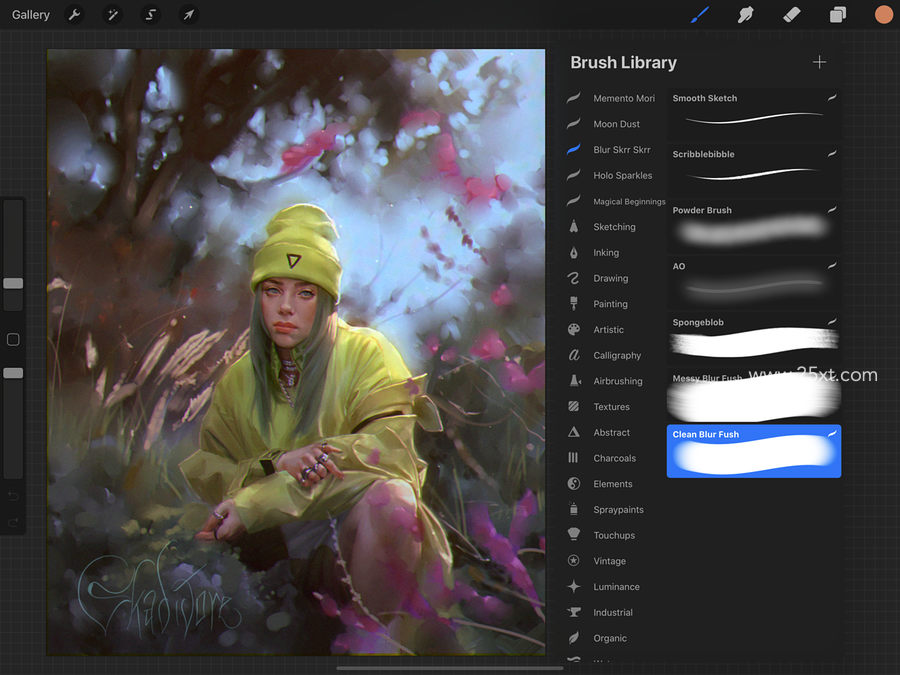Click the Elements yin-yang icon

pos(573,484)
